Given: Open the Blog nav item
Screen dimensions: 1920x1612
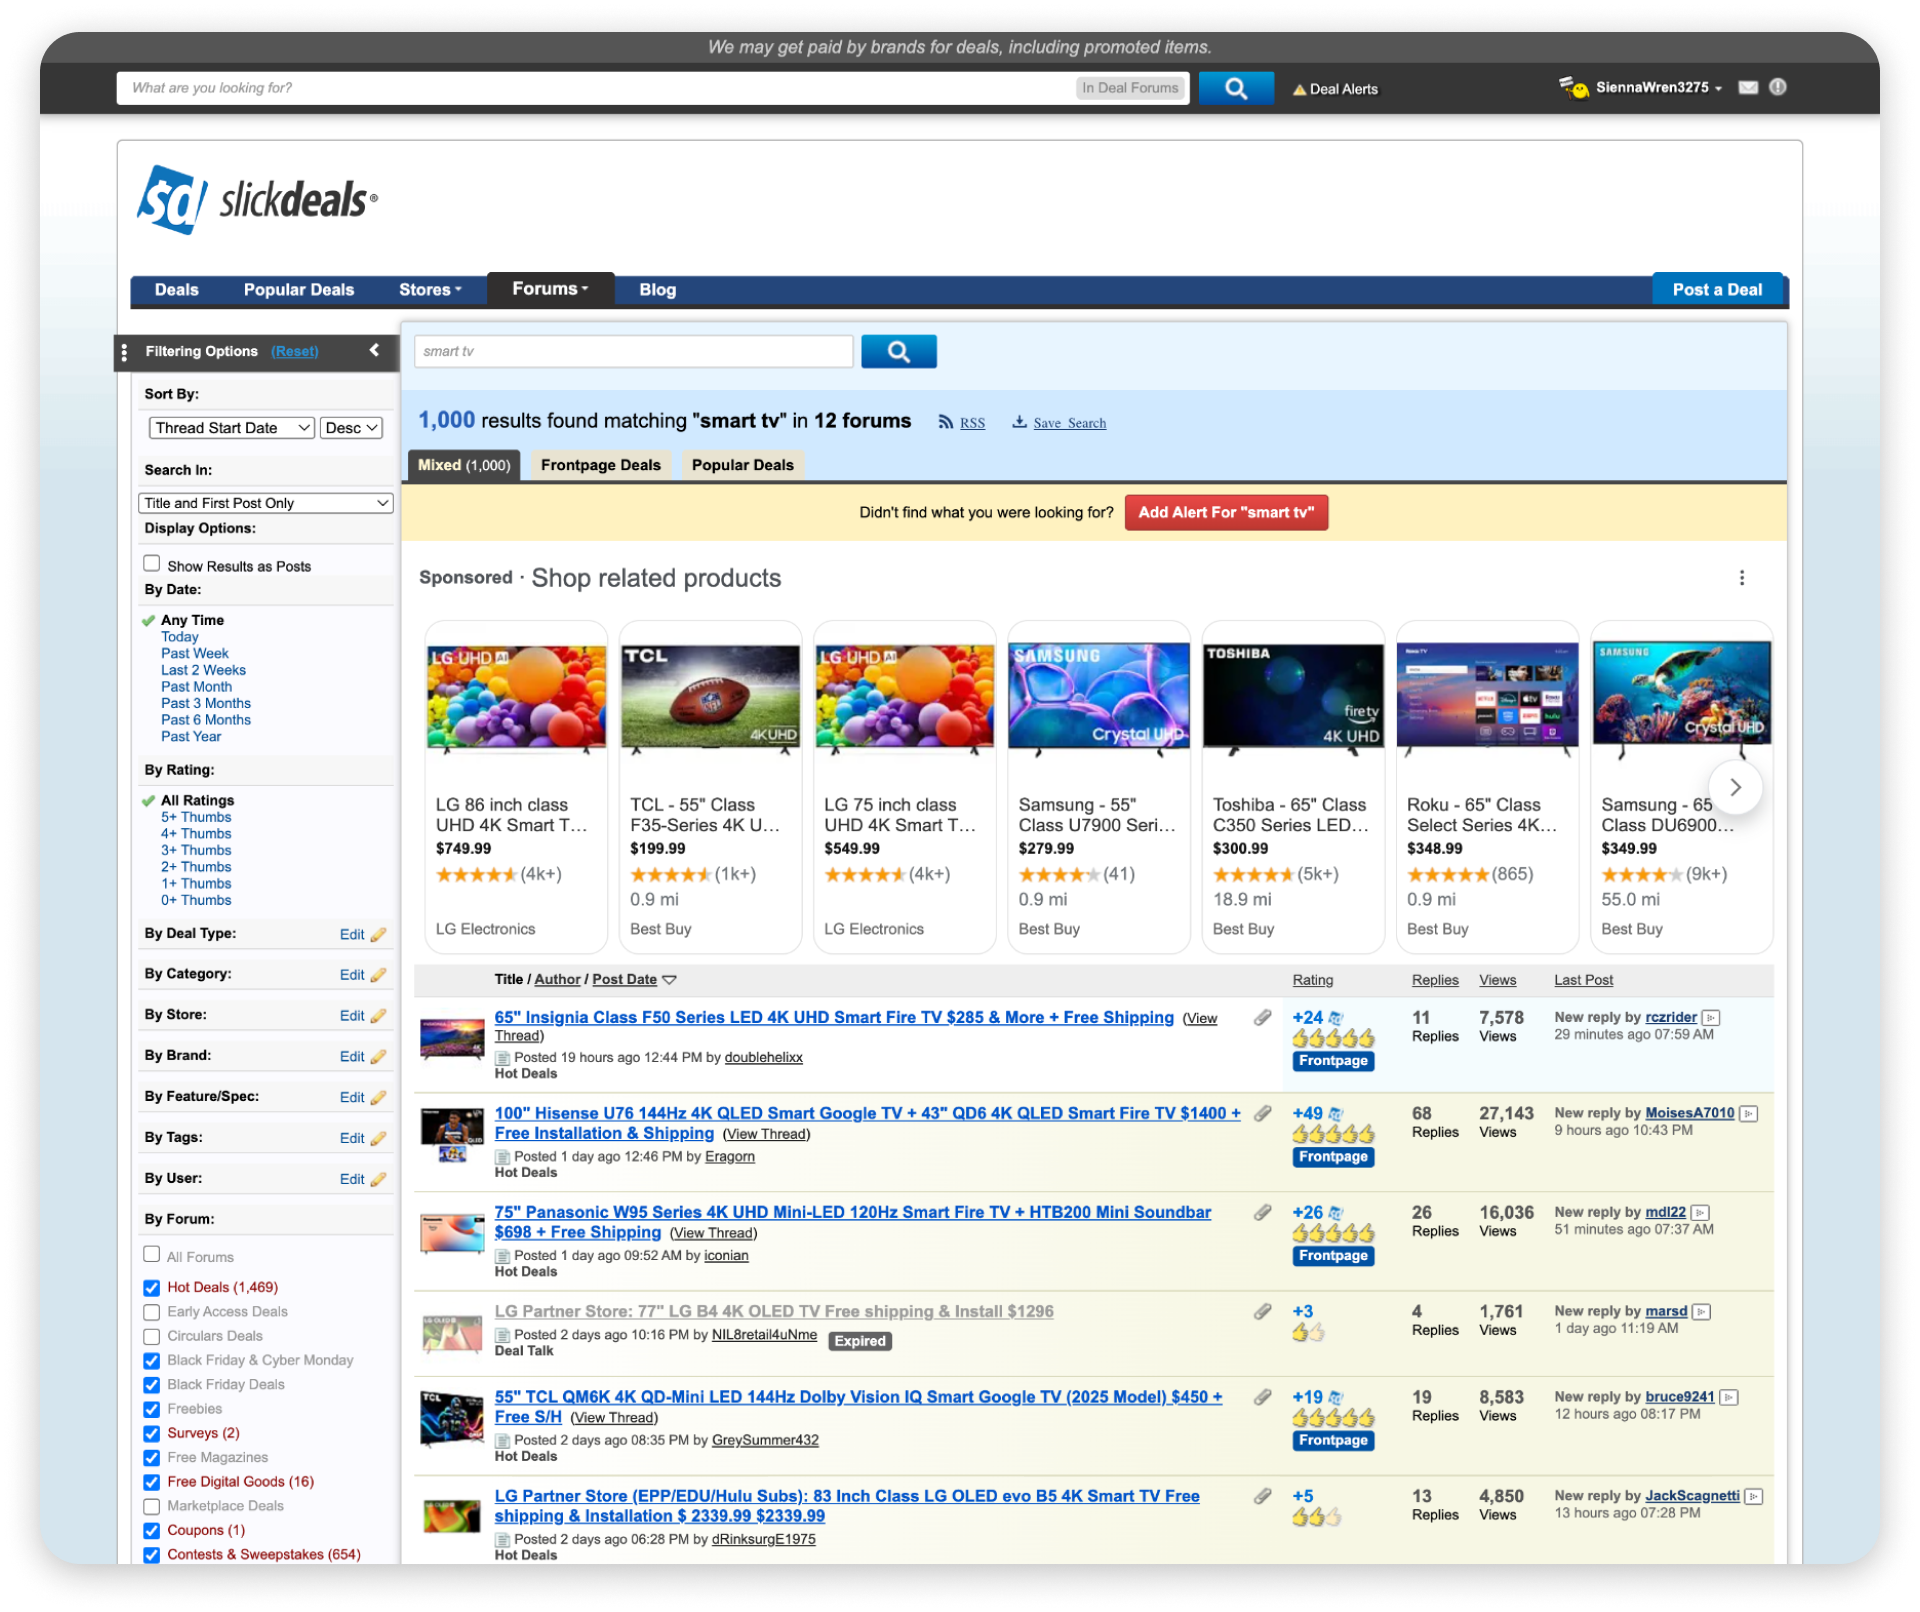Looking at the screenshot, I should (x=658, y=290).
